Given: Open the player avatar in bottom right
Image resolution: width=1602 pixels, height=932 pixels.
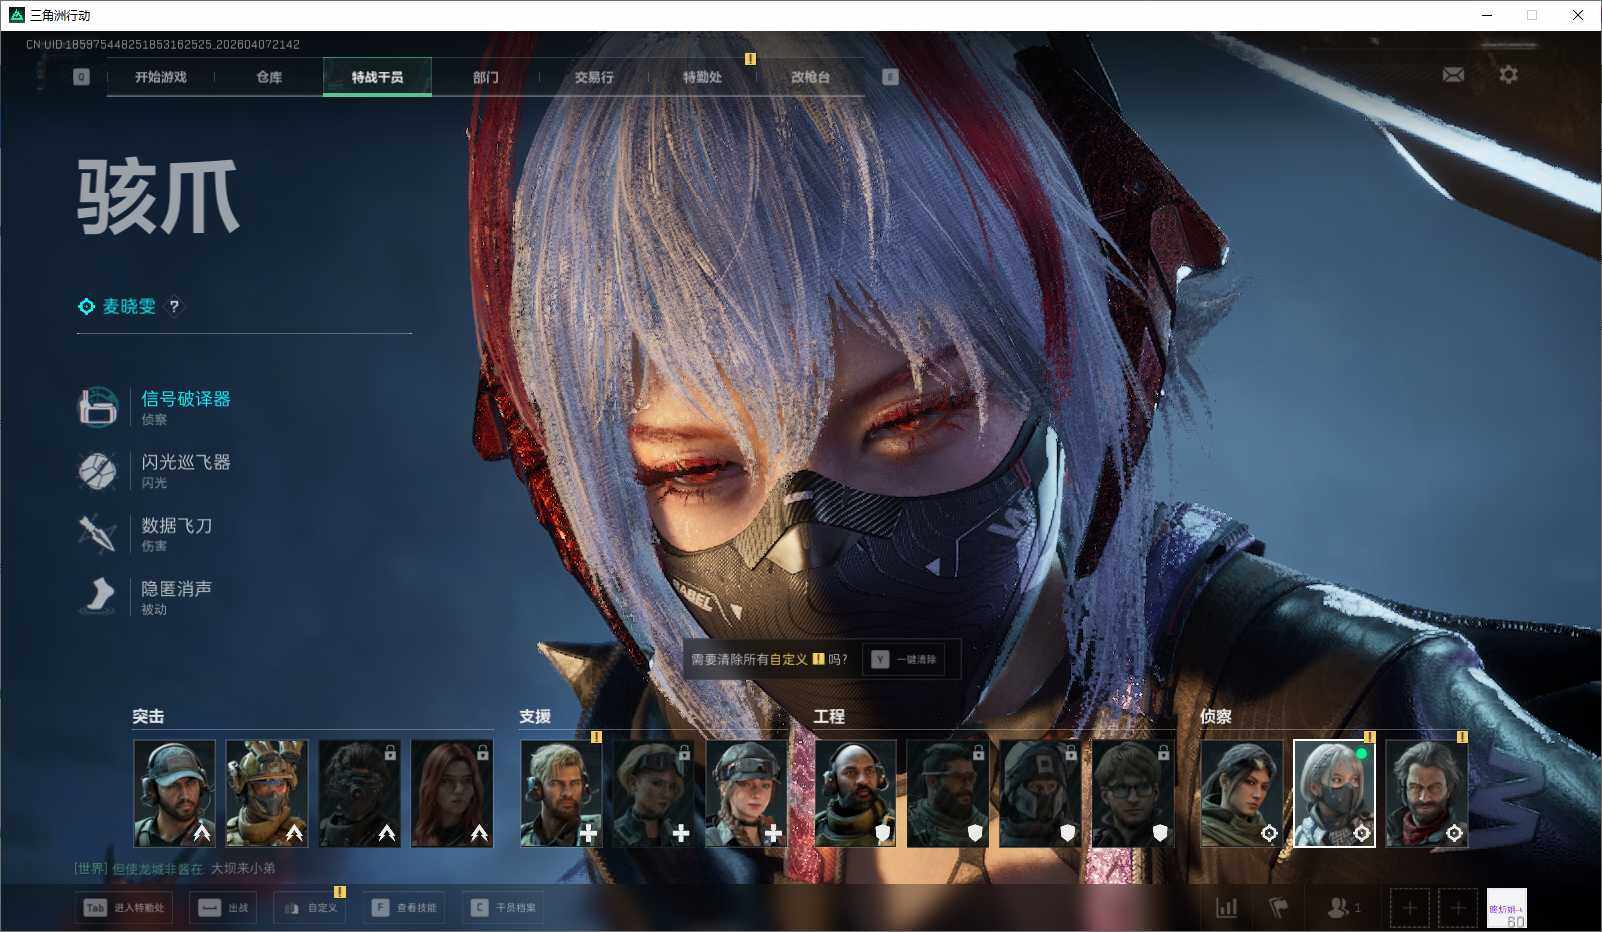Looking at the screenshot, I should (x=1506, y=908).
